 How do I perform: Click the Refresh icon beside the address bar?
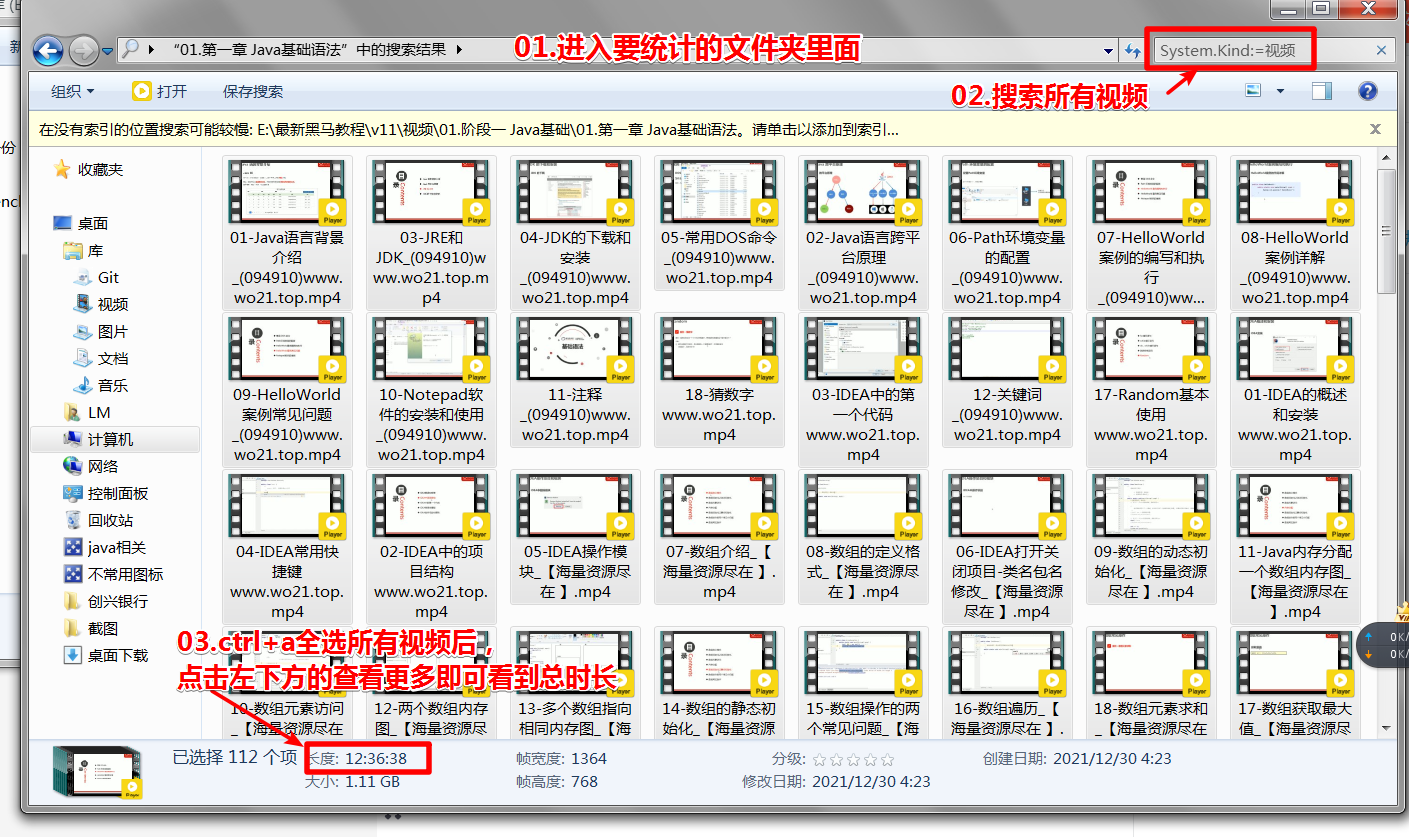point(1132,50)
